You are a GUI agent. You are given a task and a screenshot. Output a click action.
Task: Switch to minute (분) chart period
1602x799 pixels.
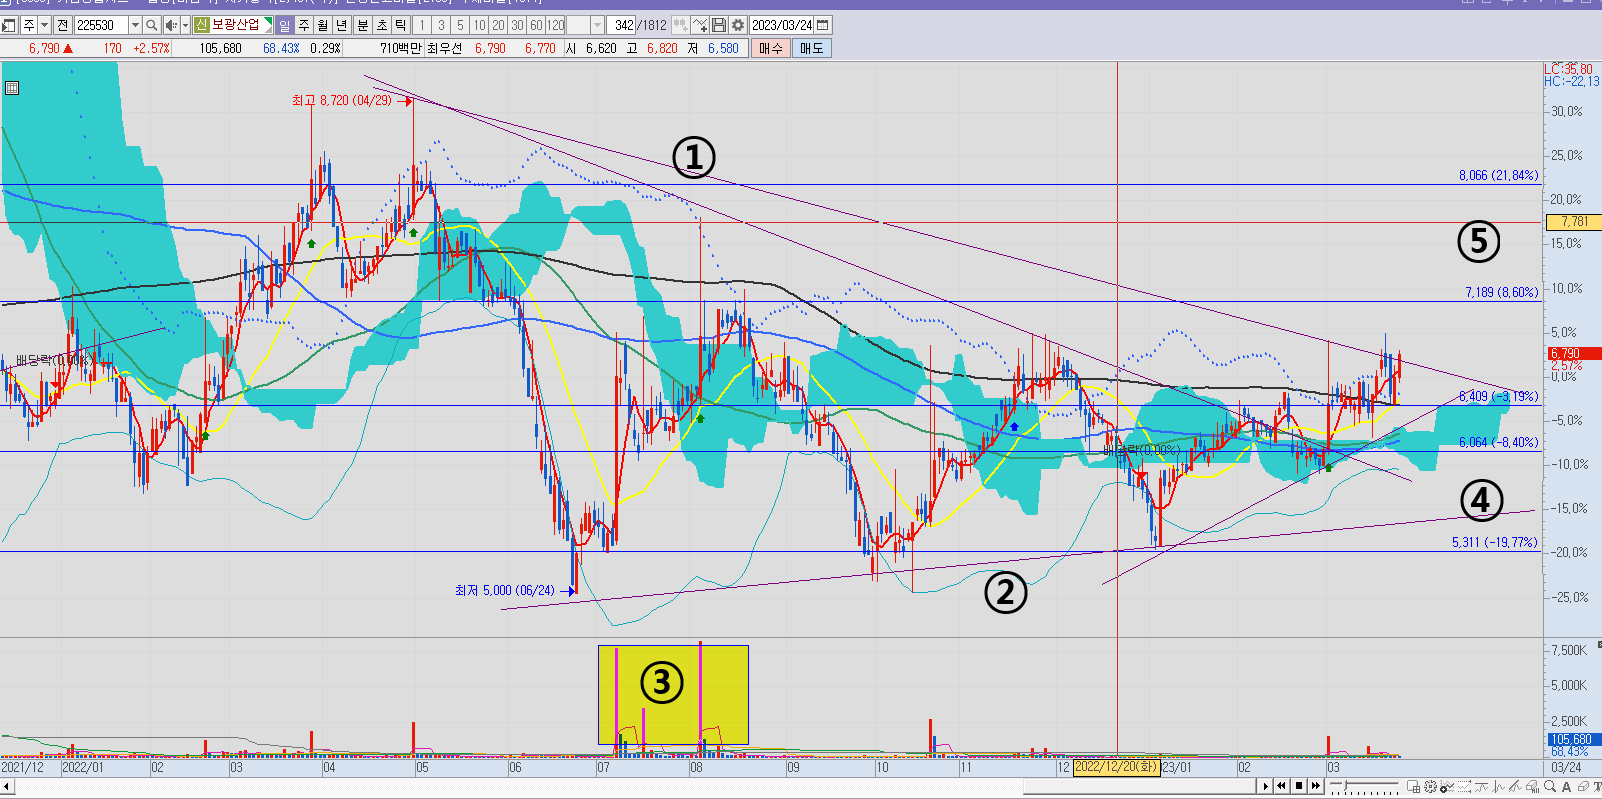362,25
